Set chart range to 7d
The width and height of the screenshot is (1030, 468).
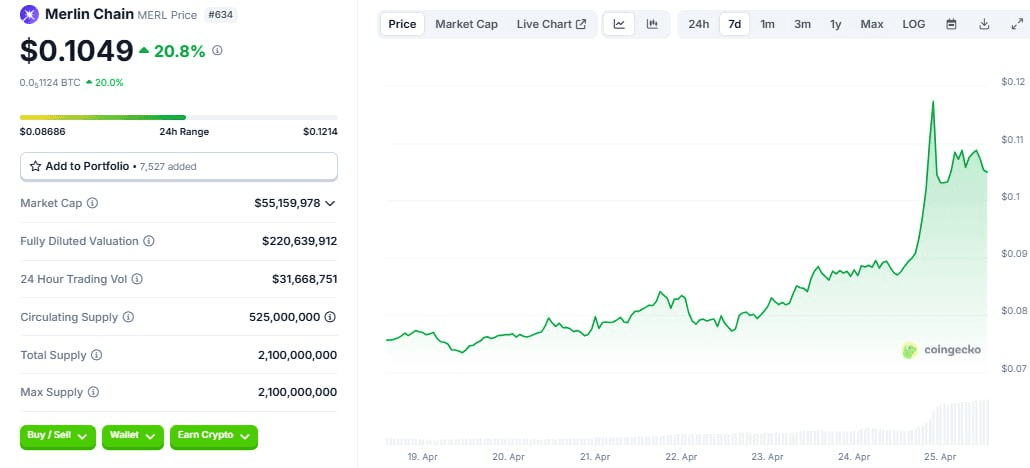pyautogui.click(x=734, y=24)
